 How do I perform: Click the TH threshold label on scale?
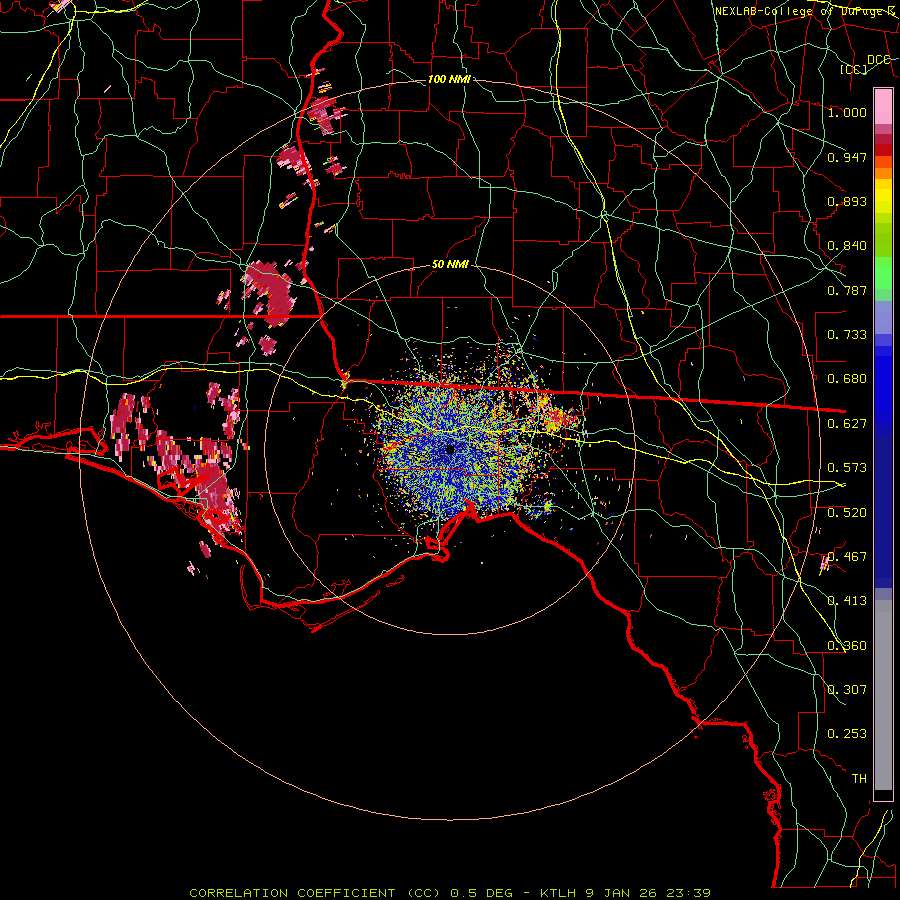coord(859,779)
